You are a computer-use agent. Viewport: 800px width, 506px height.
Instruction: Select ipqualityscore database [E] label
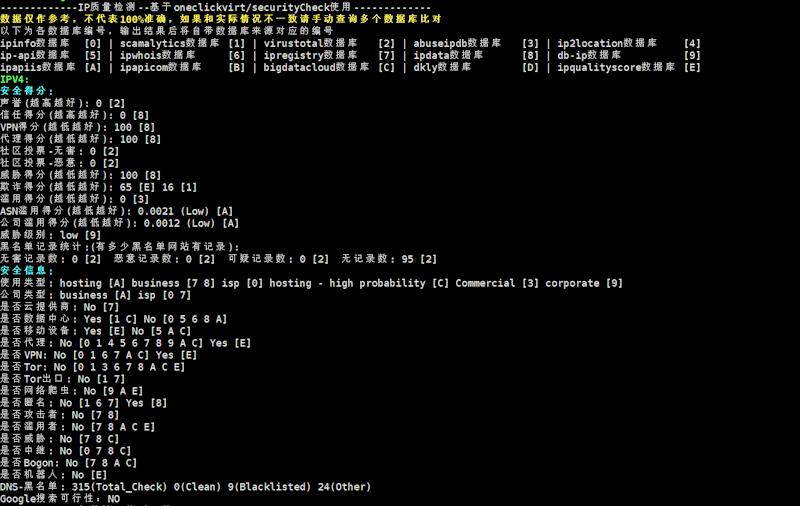[x=629, y=67]
